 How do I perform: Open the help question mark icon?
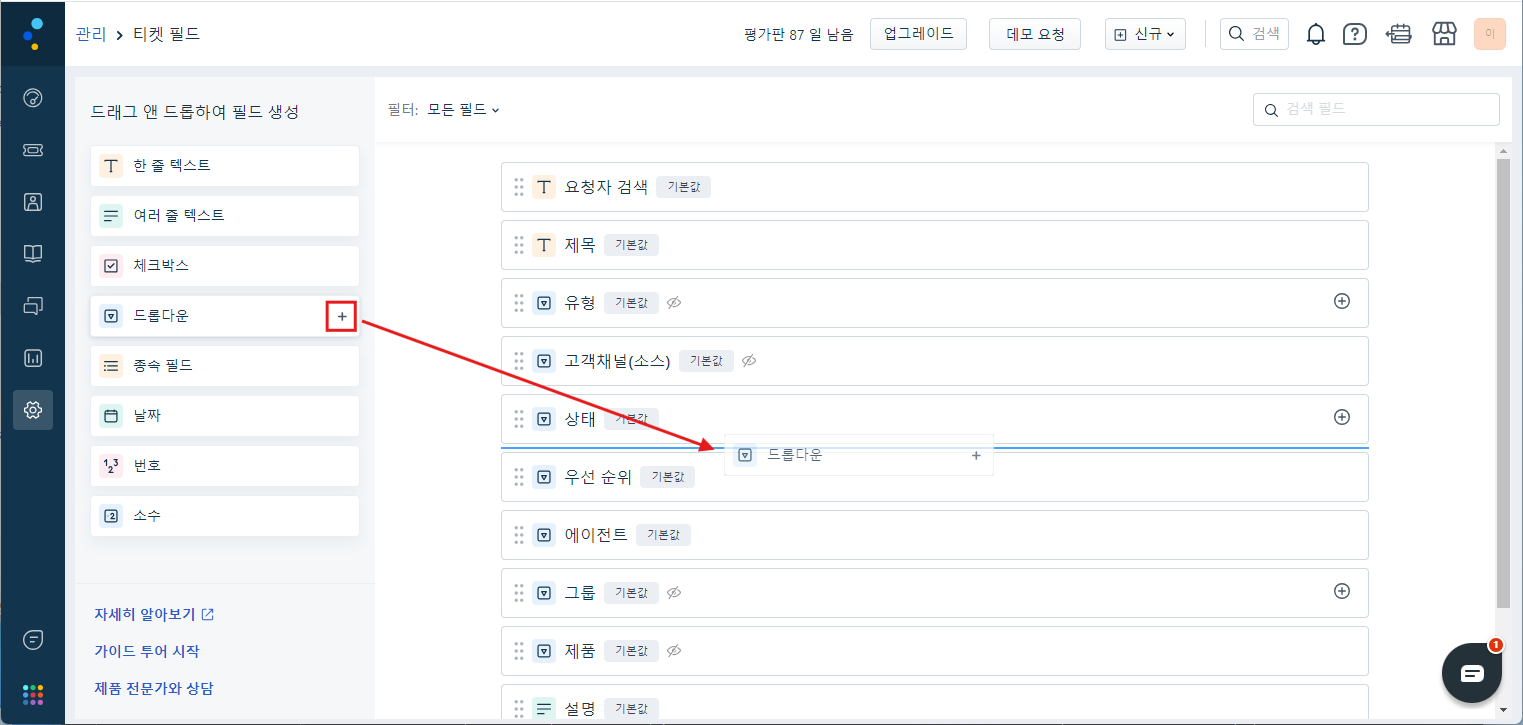[x=1355, y=34]
